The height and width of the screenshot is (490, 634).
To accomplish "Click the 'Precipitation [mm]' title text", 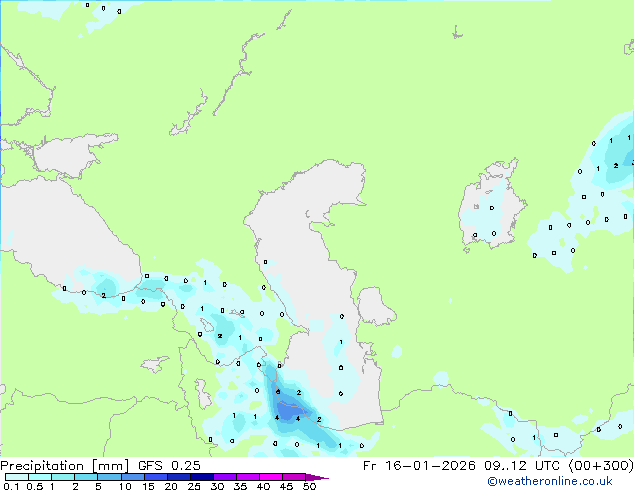I will pos(65,466).
